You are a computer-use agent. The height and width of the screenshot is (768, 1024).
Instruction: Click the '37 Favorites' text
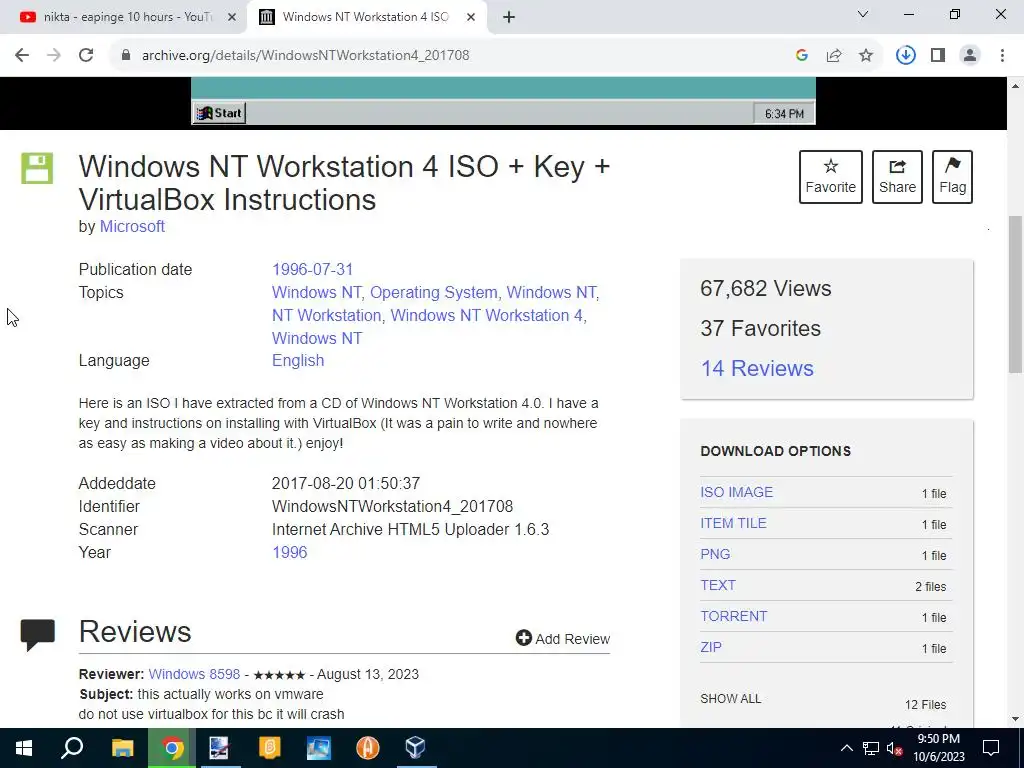[x=760, y=328]
